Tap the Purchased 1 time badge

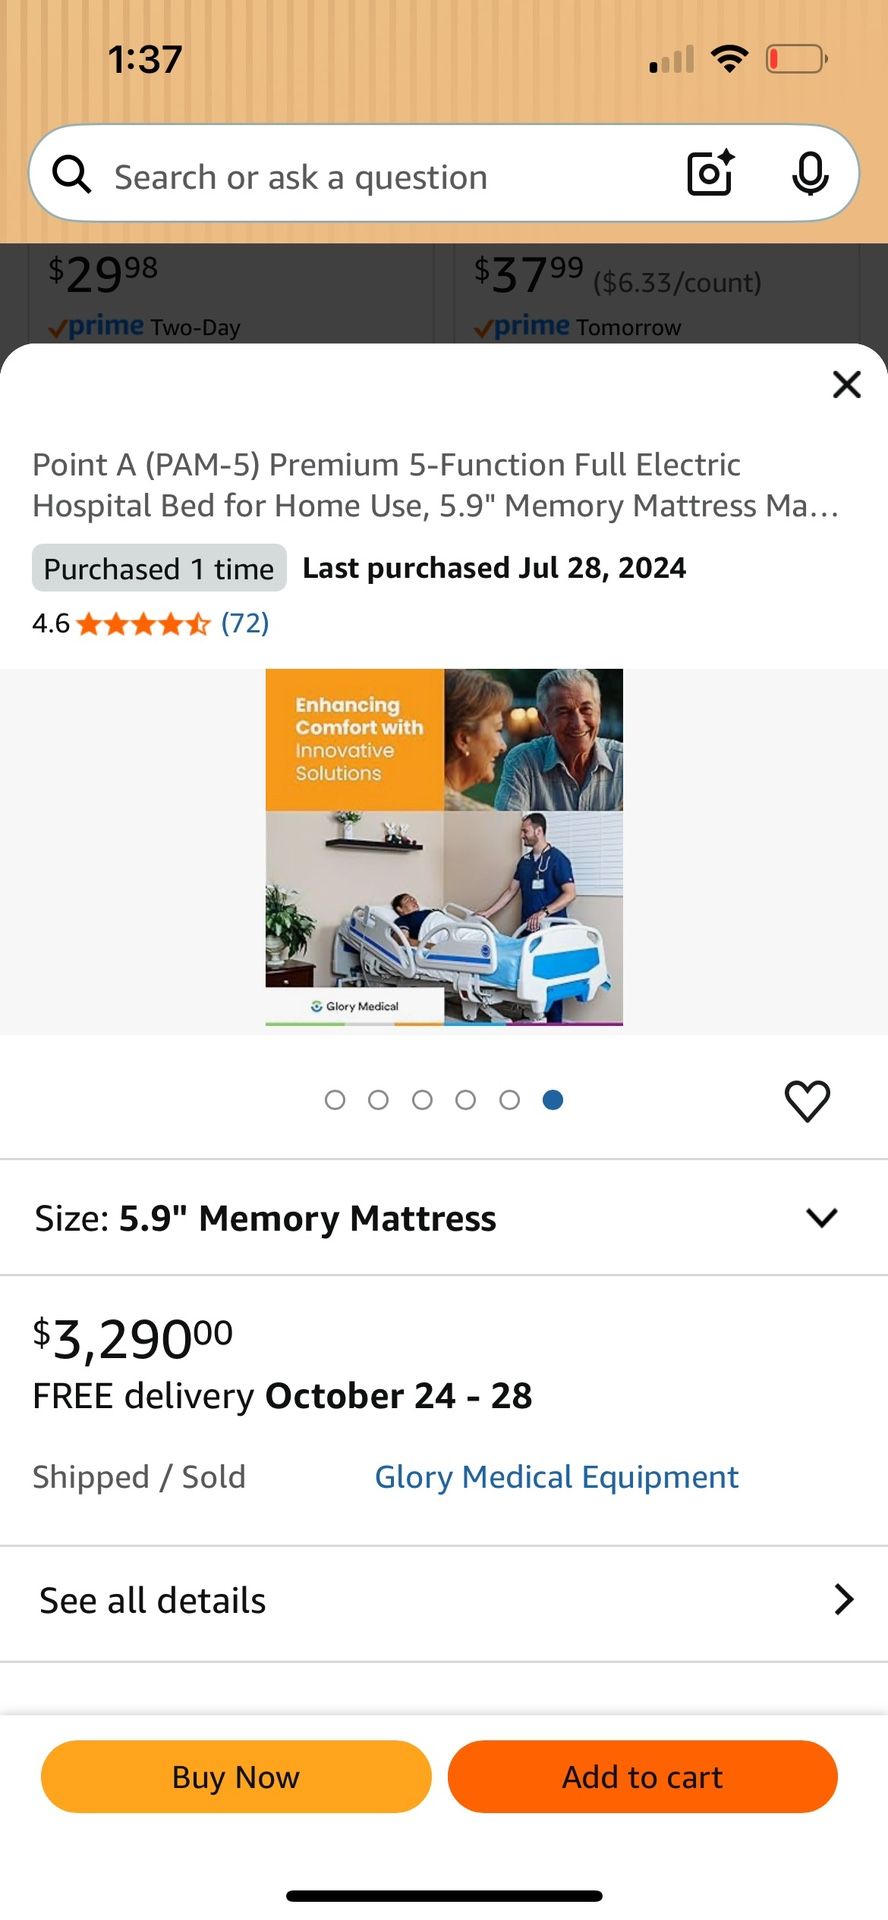158,568
